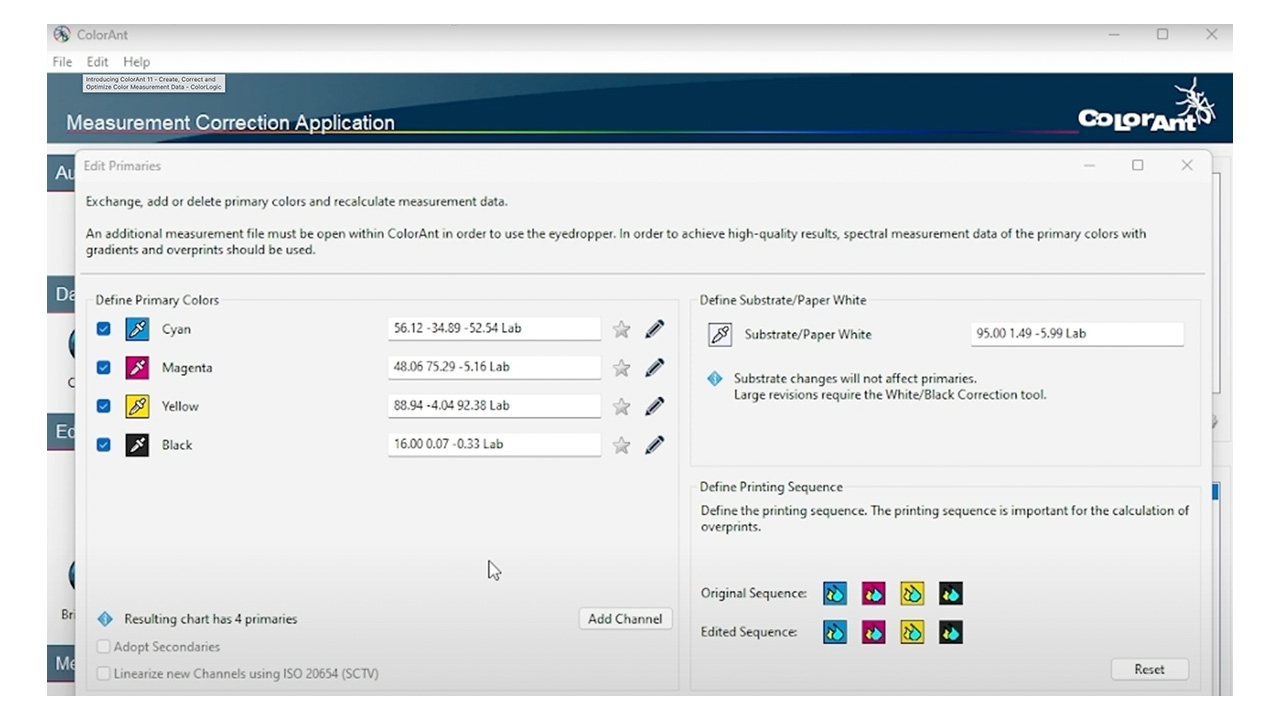Click info icon beside Resulting chart message

pos(105,619)
